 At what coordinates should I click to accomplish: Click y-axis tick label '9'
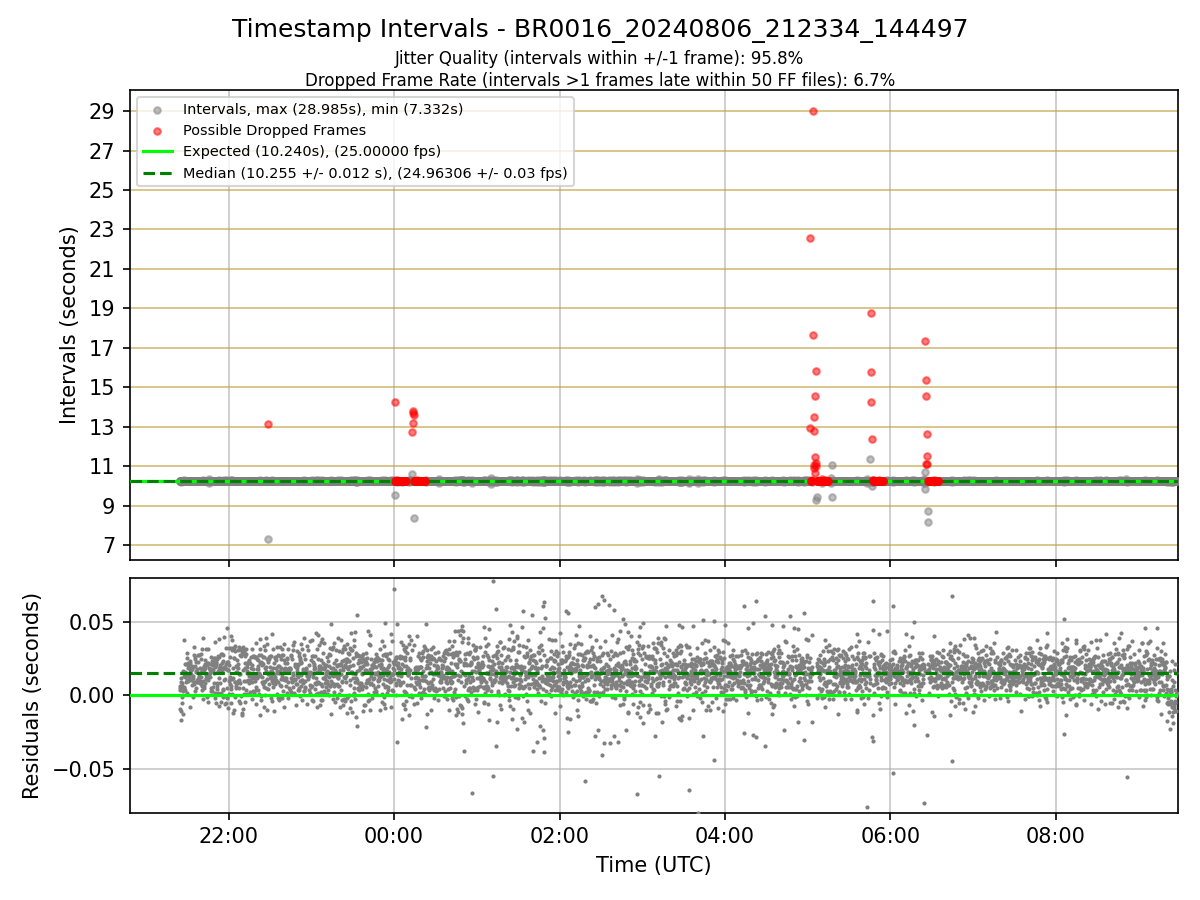(x=111, y=506)
